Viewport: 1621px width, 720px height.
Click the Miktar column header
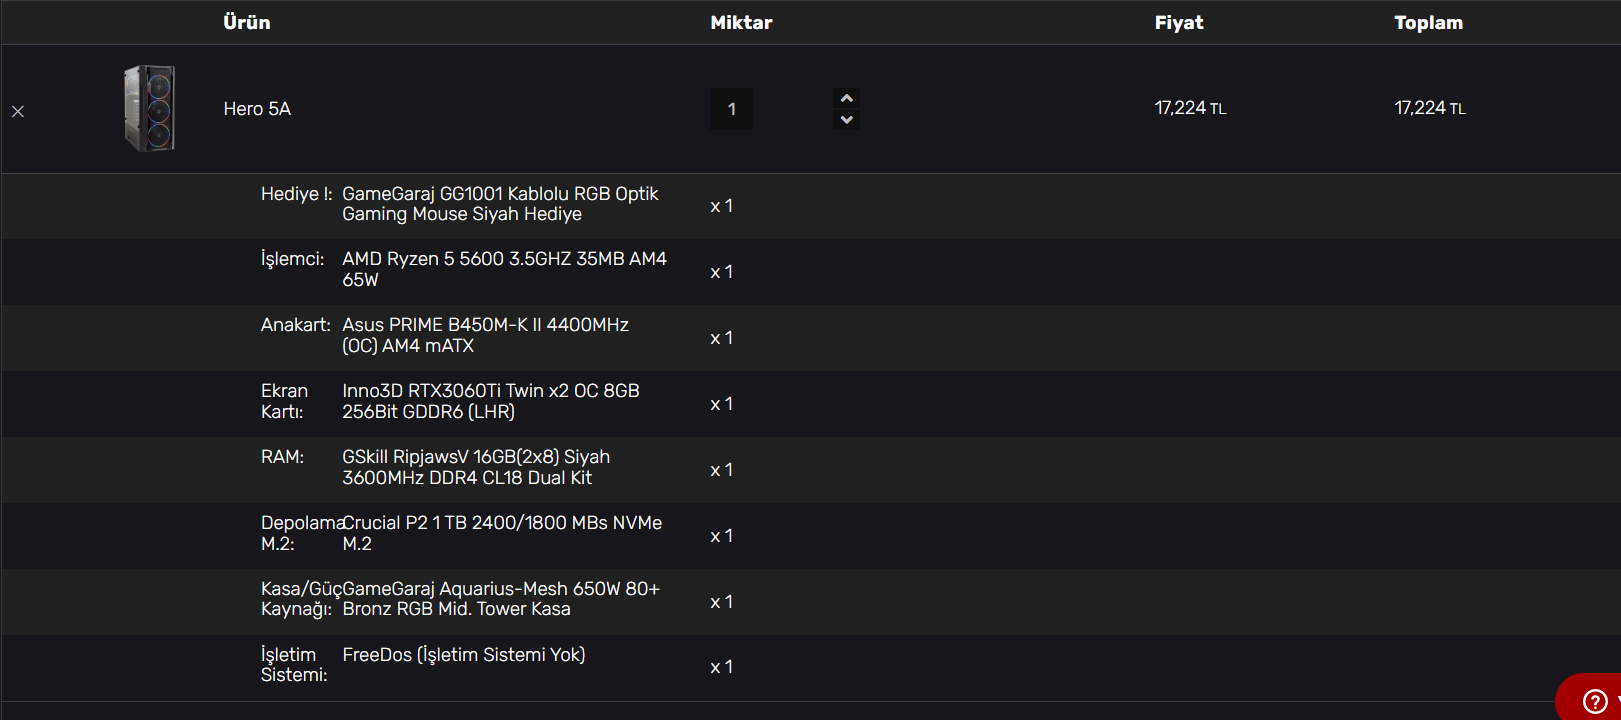(741, 22)
